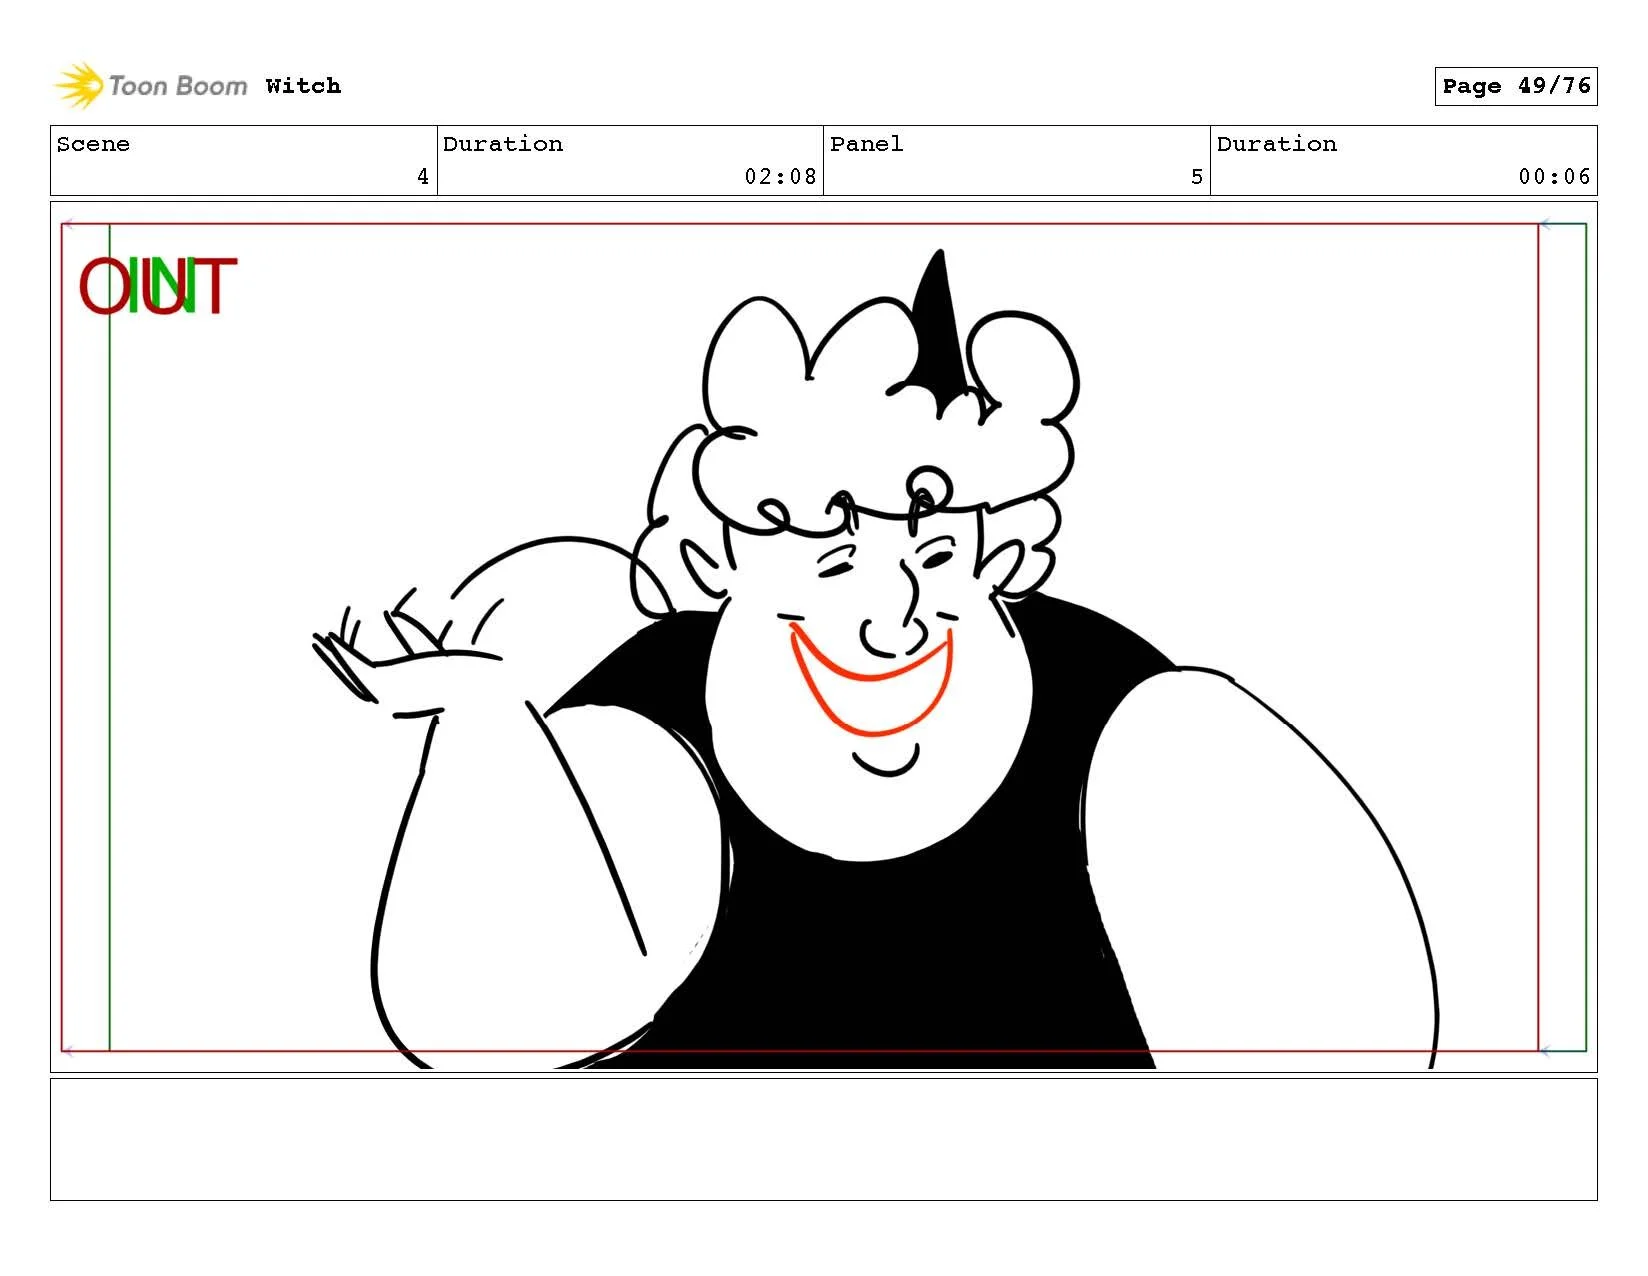Click the scene duration value '02:08'
The height and width of the screenshot is (1276, 1648).
coord(780,177)
